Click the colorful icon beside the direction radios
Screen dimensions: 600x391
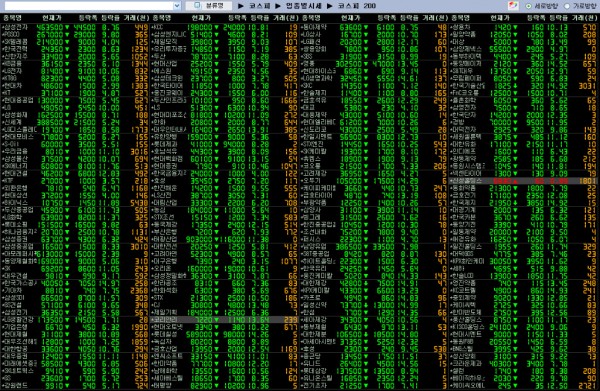(x=513, y=5)
